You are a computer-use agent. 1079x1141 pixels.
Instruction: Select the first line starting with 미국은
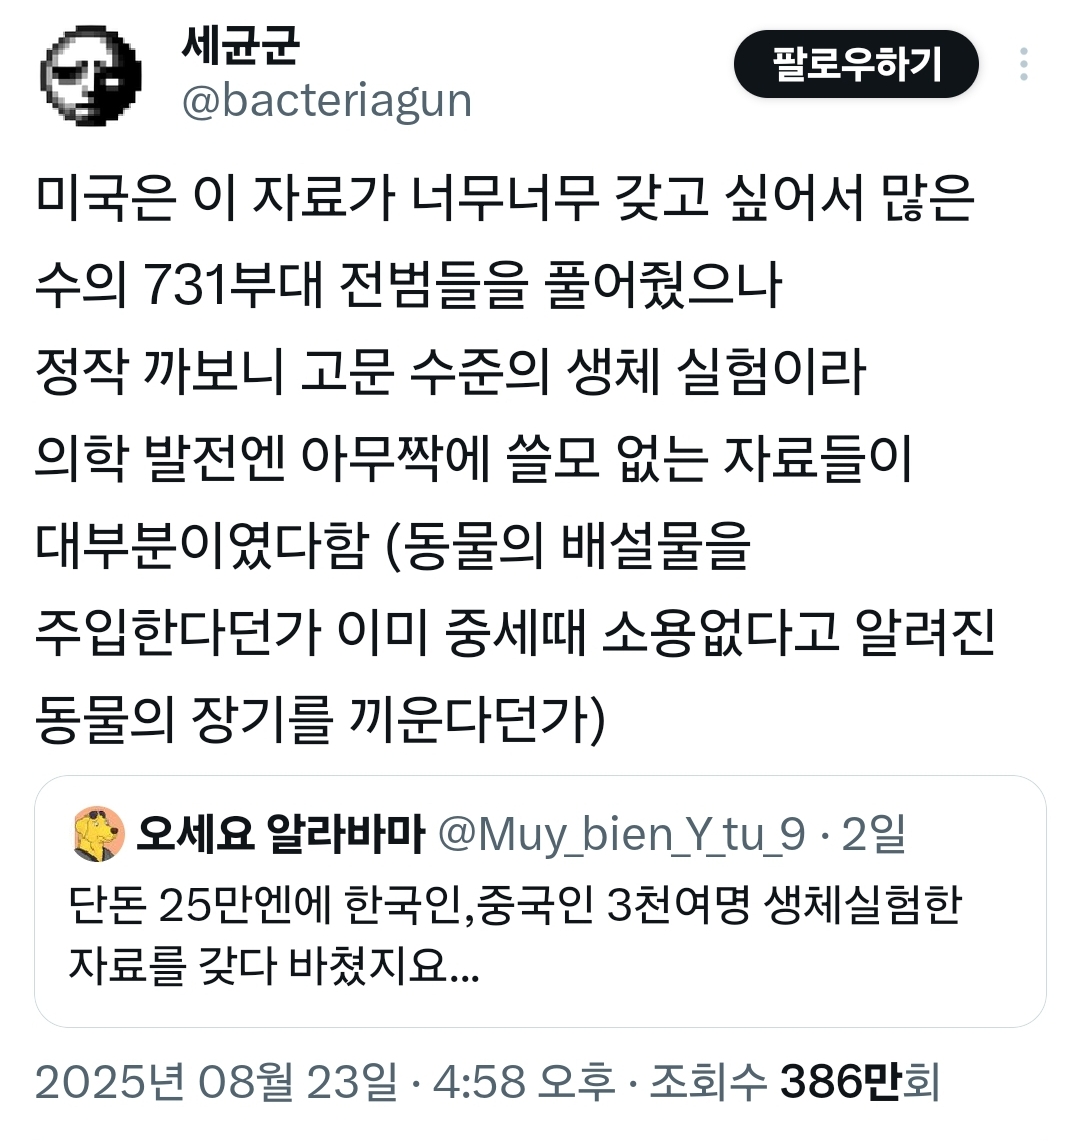pyautogui.click(x=505, y=197)
